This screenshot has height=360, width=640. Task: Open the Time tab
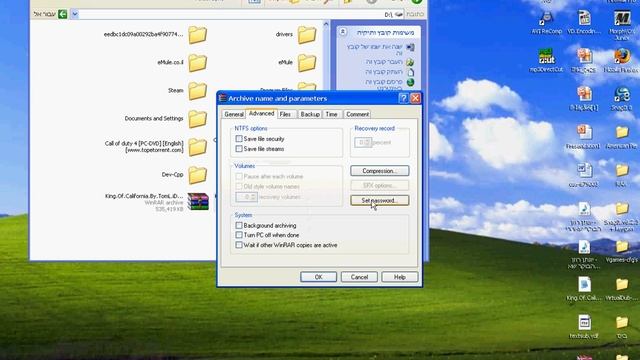331,114
